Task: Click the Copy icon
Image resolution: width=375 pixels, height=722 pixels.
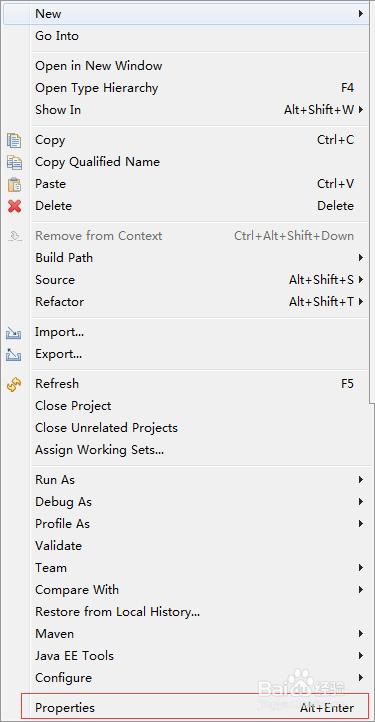Action: tap(14, 140)
